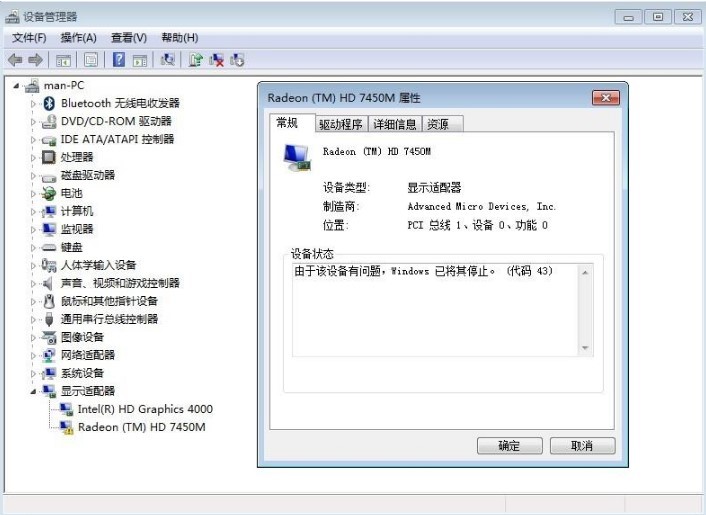Collapse the 显示适配器 node
This screenshot has width=706, height=515.
click(x=33, y=392)
